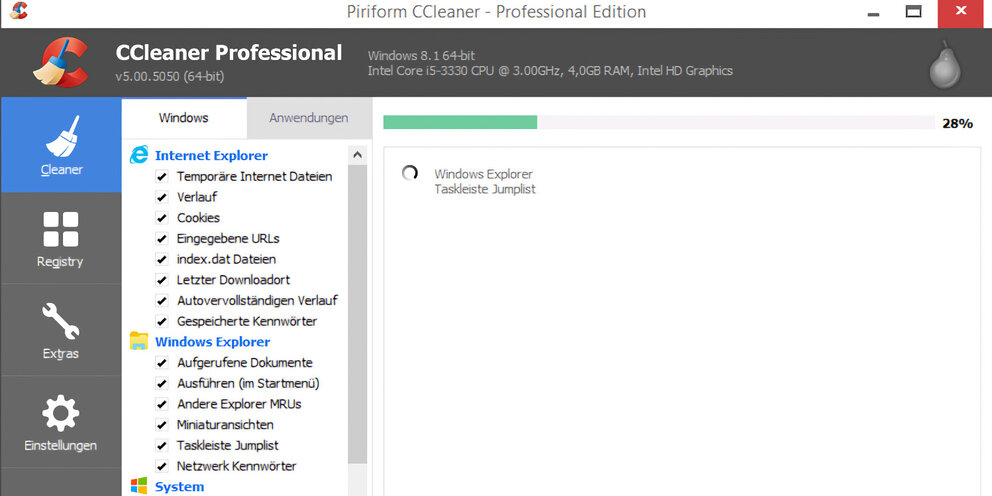Click the scroll up arrow in list
The image size is (992, 496).
357,154
